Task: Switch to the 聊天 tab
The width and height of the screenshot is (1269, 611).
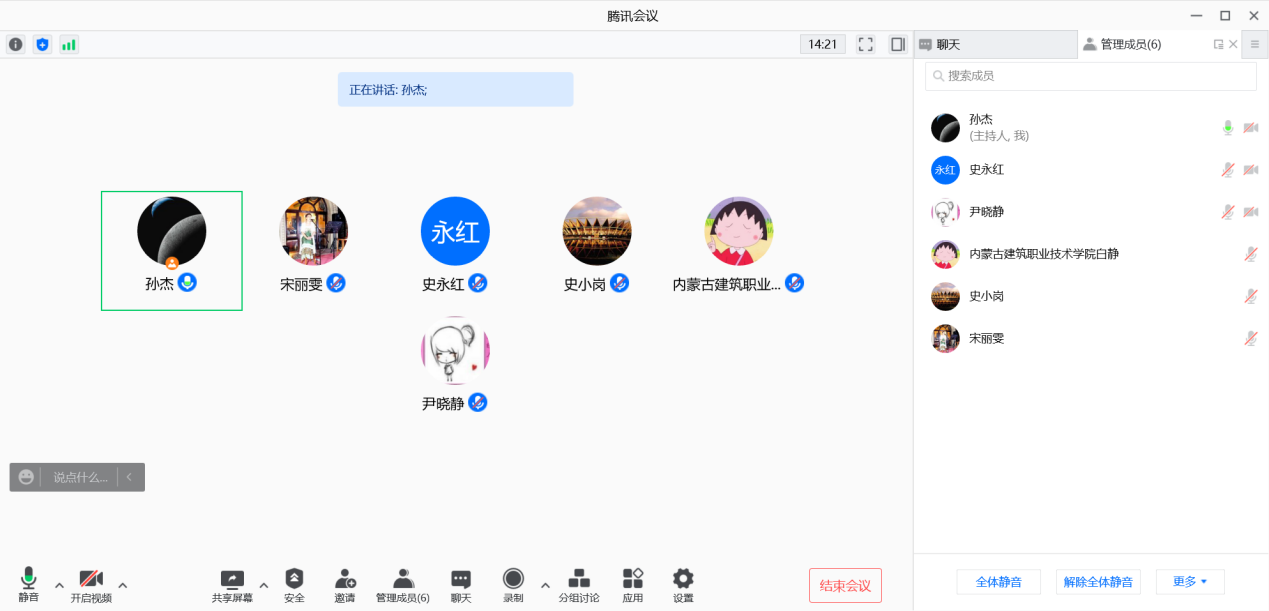Action: tap(995, 44)
